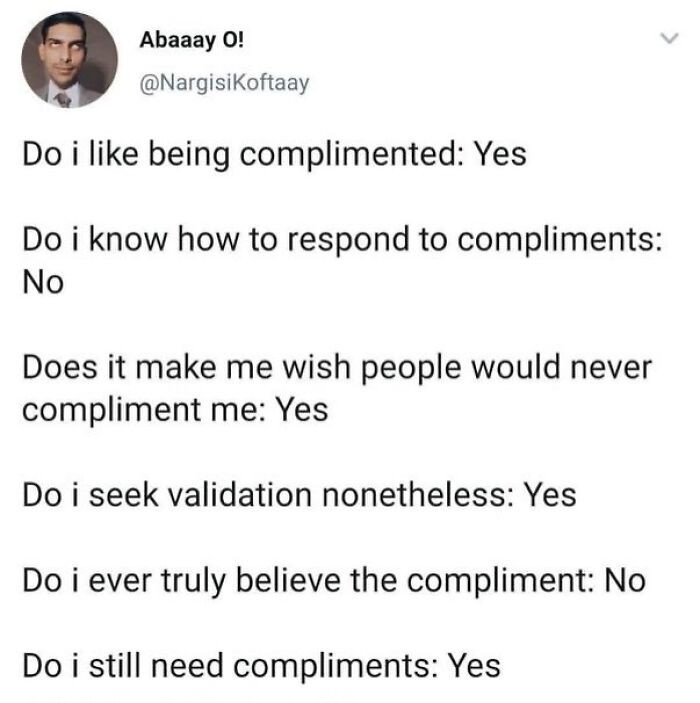Click the "Do i seek validation nonetheless" line
Image resolution: width=700 pixels, height=703 pixels.
[299, 495]
